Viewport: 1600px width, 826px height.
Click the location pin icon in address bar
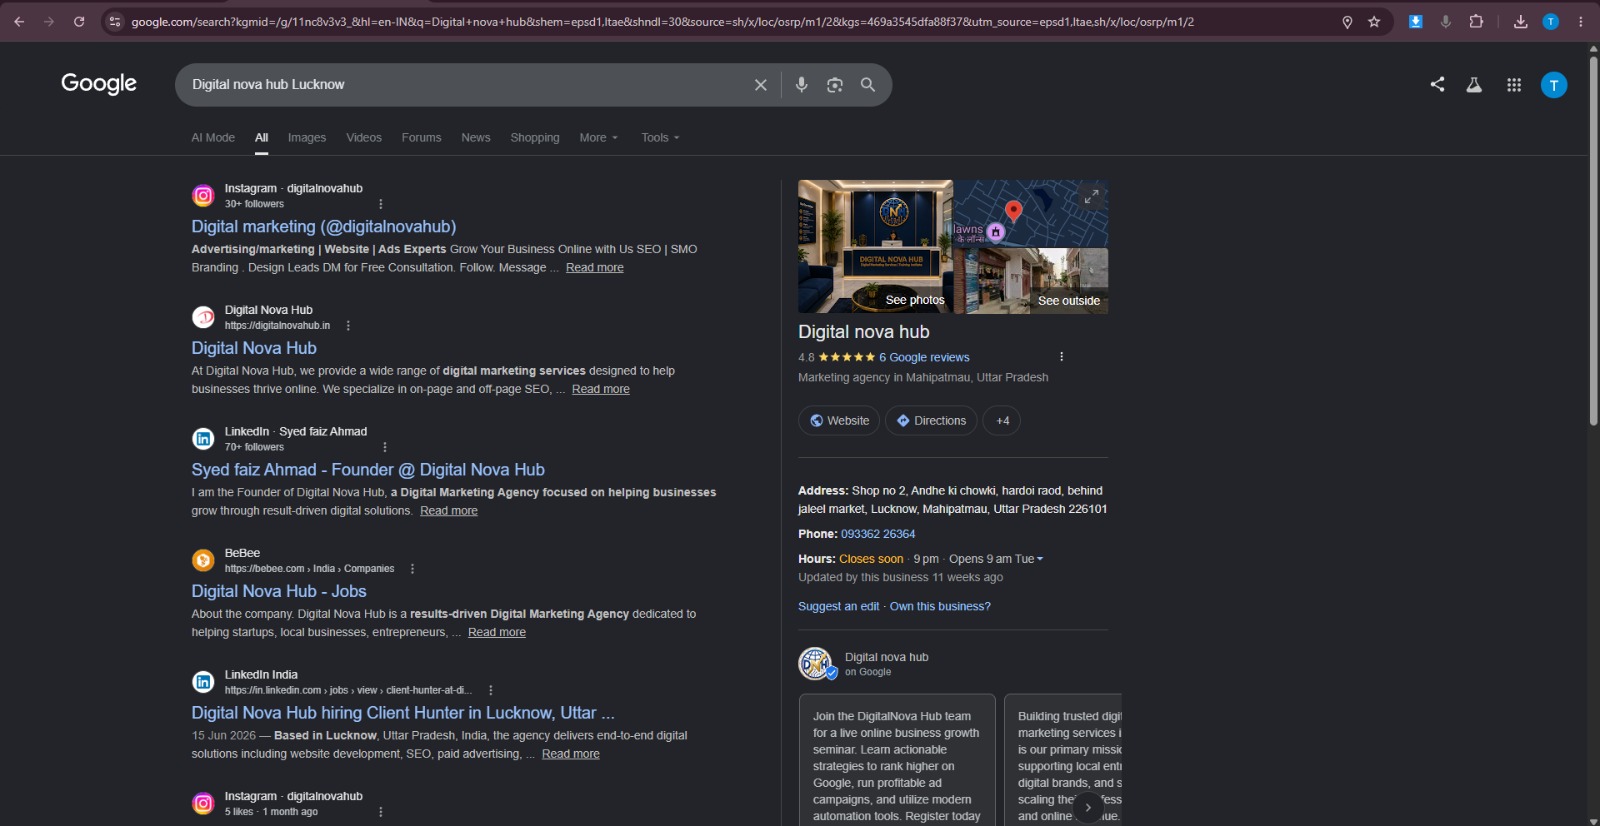1347,22
